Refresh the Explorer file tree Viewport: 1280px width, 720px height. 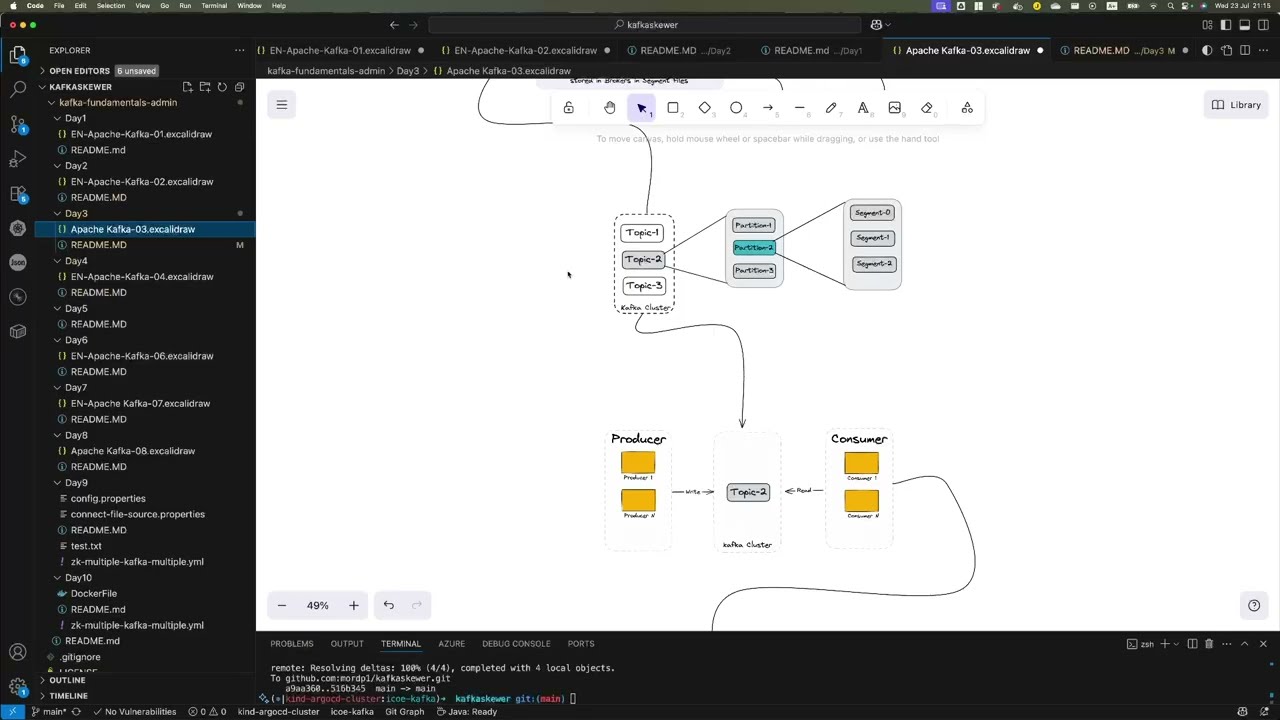(222, 87)
